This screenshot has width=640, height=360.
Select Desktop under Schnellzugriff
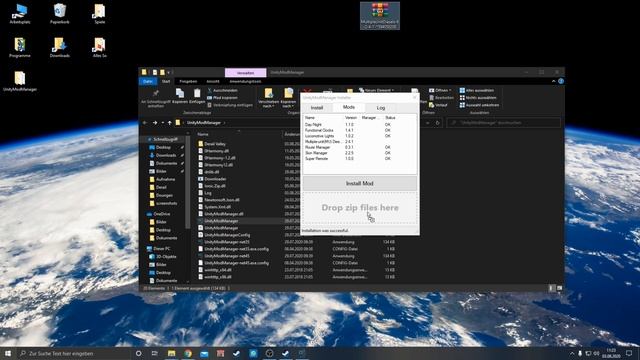[163, 147]
